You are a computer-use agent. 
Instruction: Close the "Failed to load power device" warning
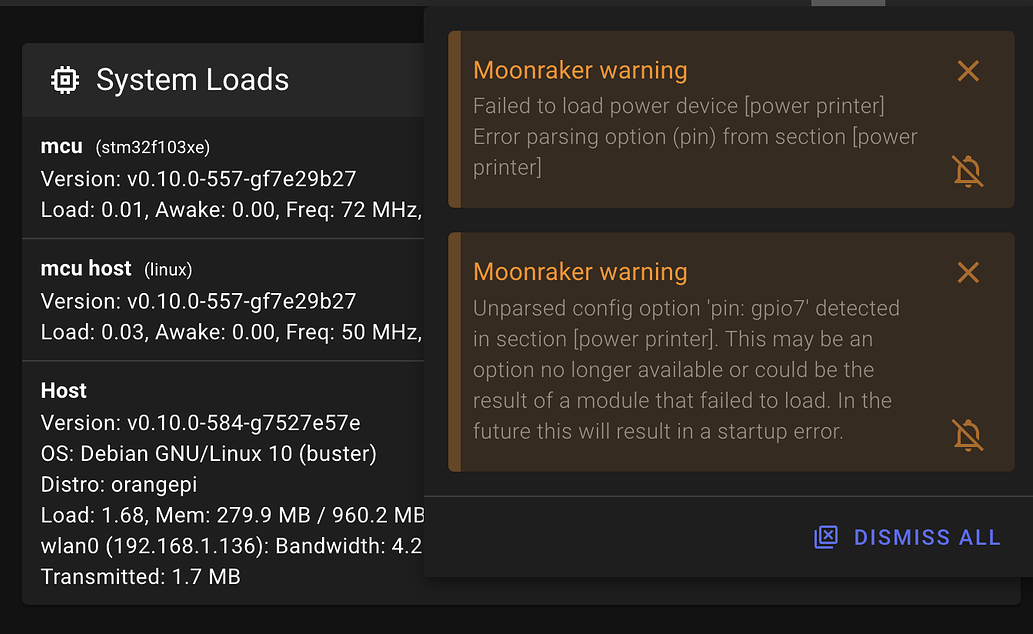967,71
